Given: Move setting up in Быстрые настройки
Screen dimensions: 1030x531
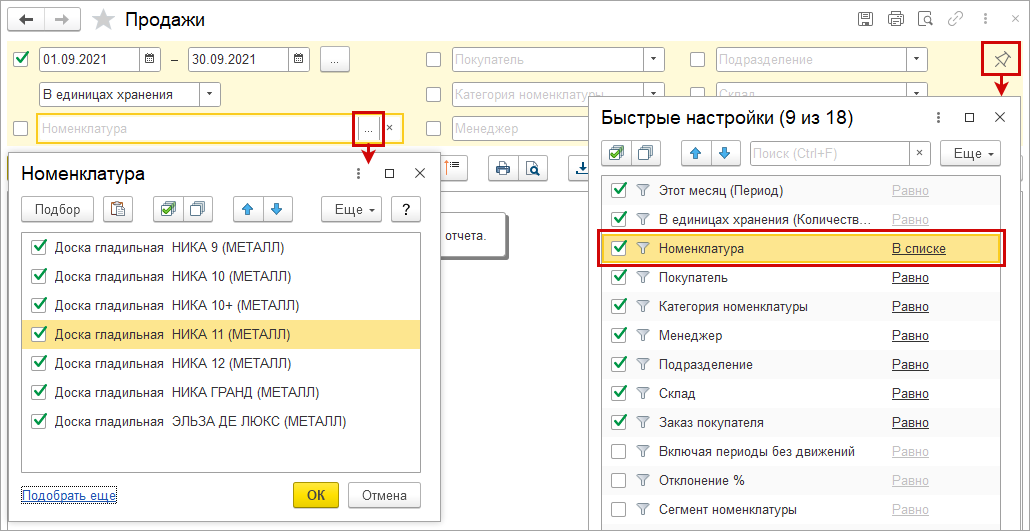Looking at the screenshot, I should (696, 153).
